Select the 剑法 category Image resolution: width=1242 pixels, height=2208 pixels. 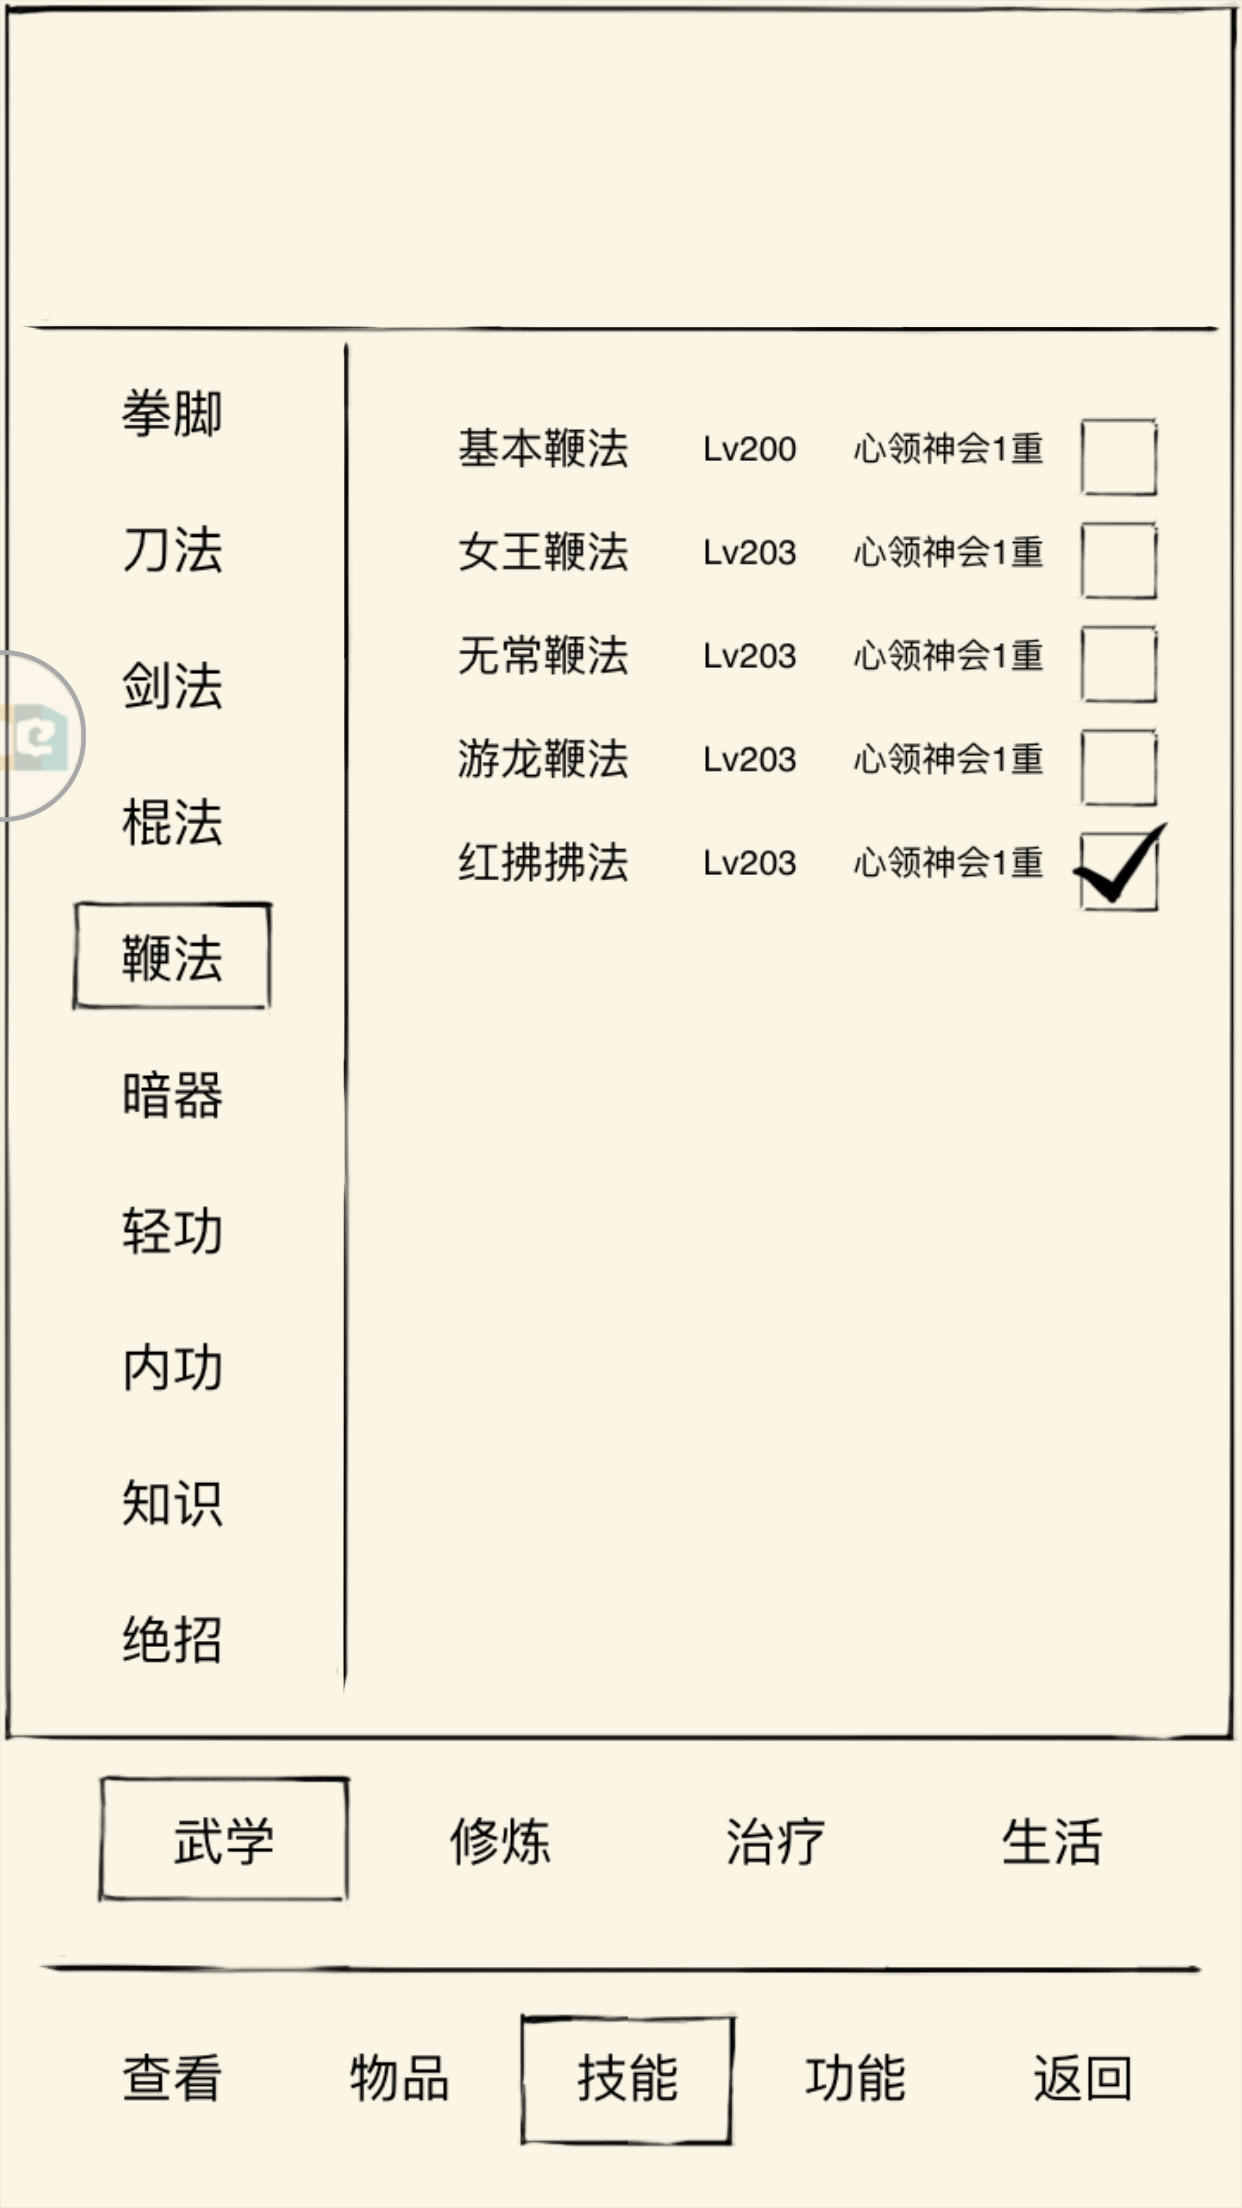(172, 686)
